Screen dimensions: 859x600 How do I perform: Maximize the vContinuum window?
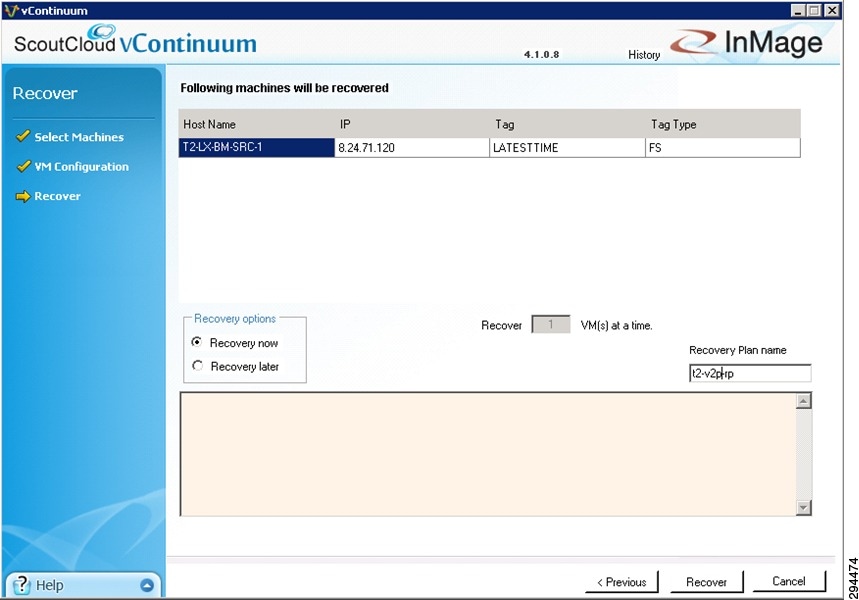(x=815, y=10)
